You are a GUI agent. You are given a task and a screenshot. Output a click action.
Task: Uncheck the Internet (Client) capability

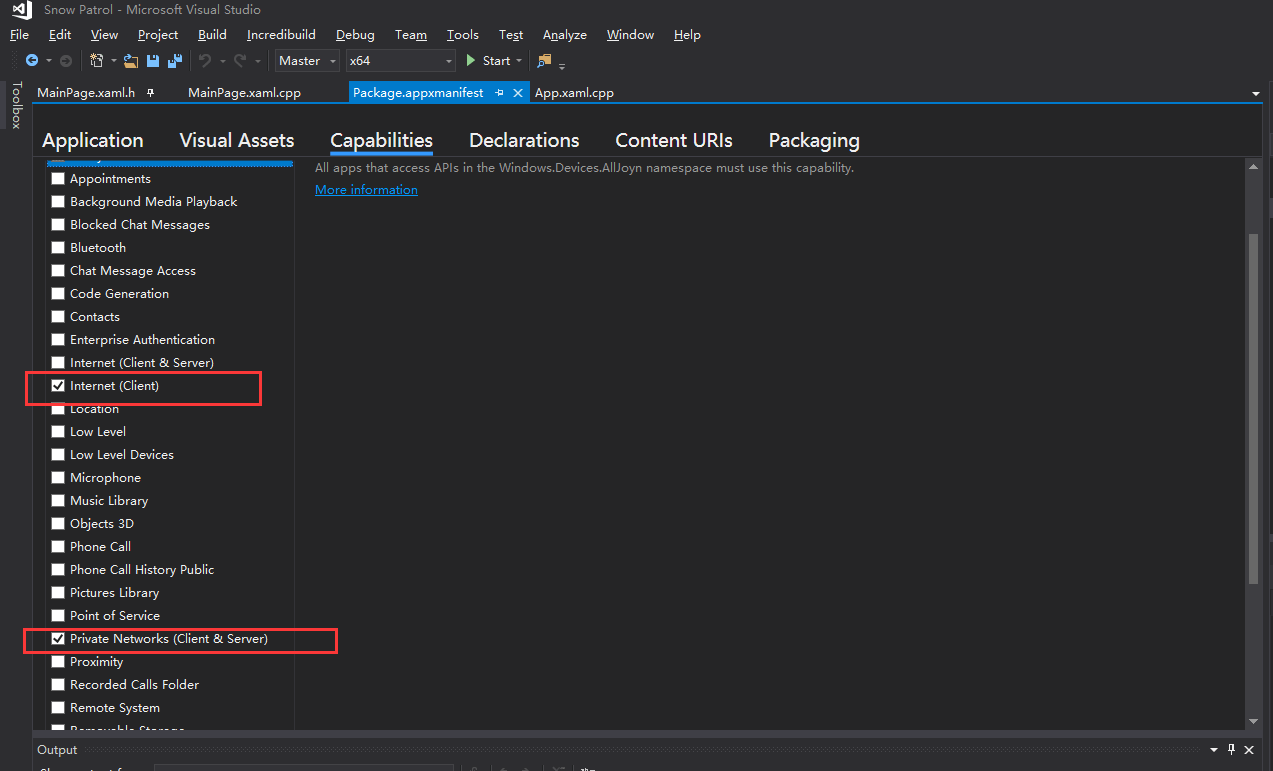(x=58, y=385)
